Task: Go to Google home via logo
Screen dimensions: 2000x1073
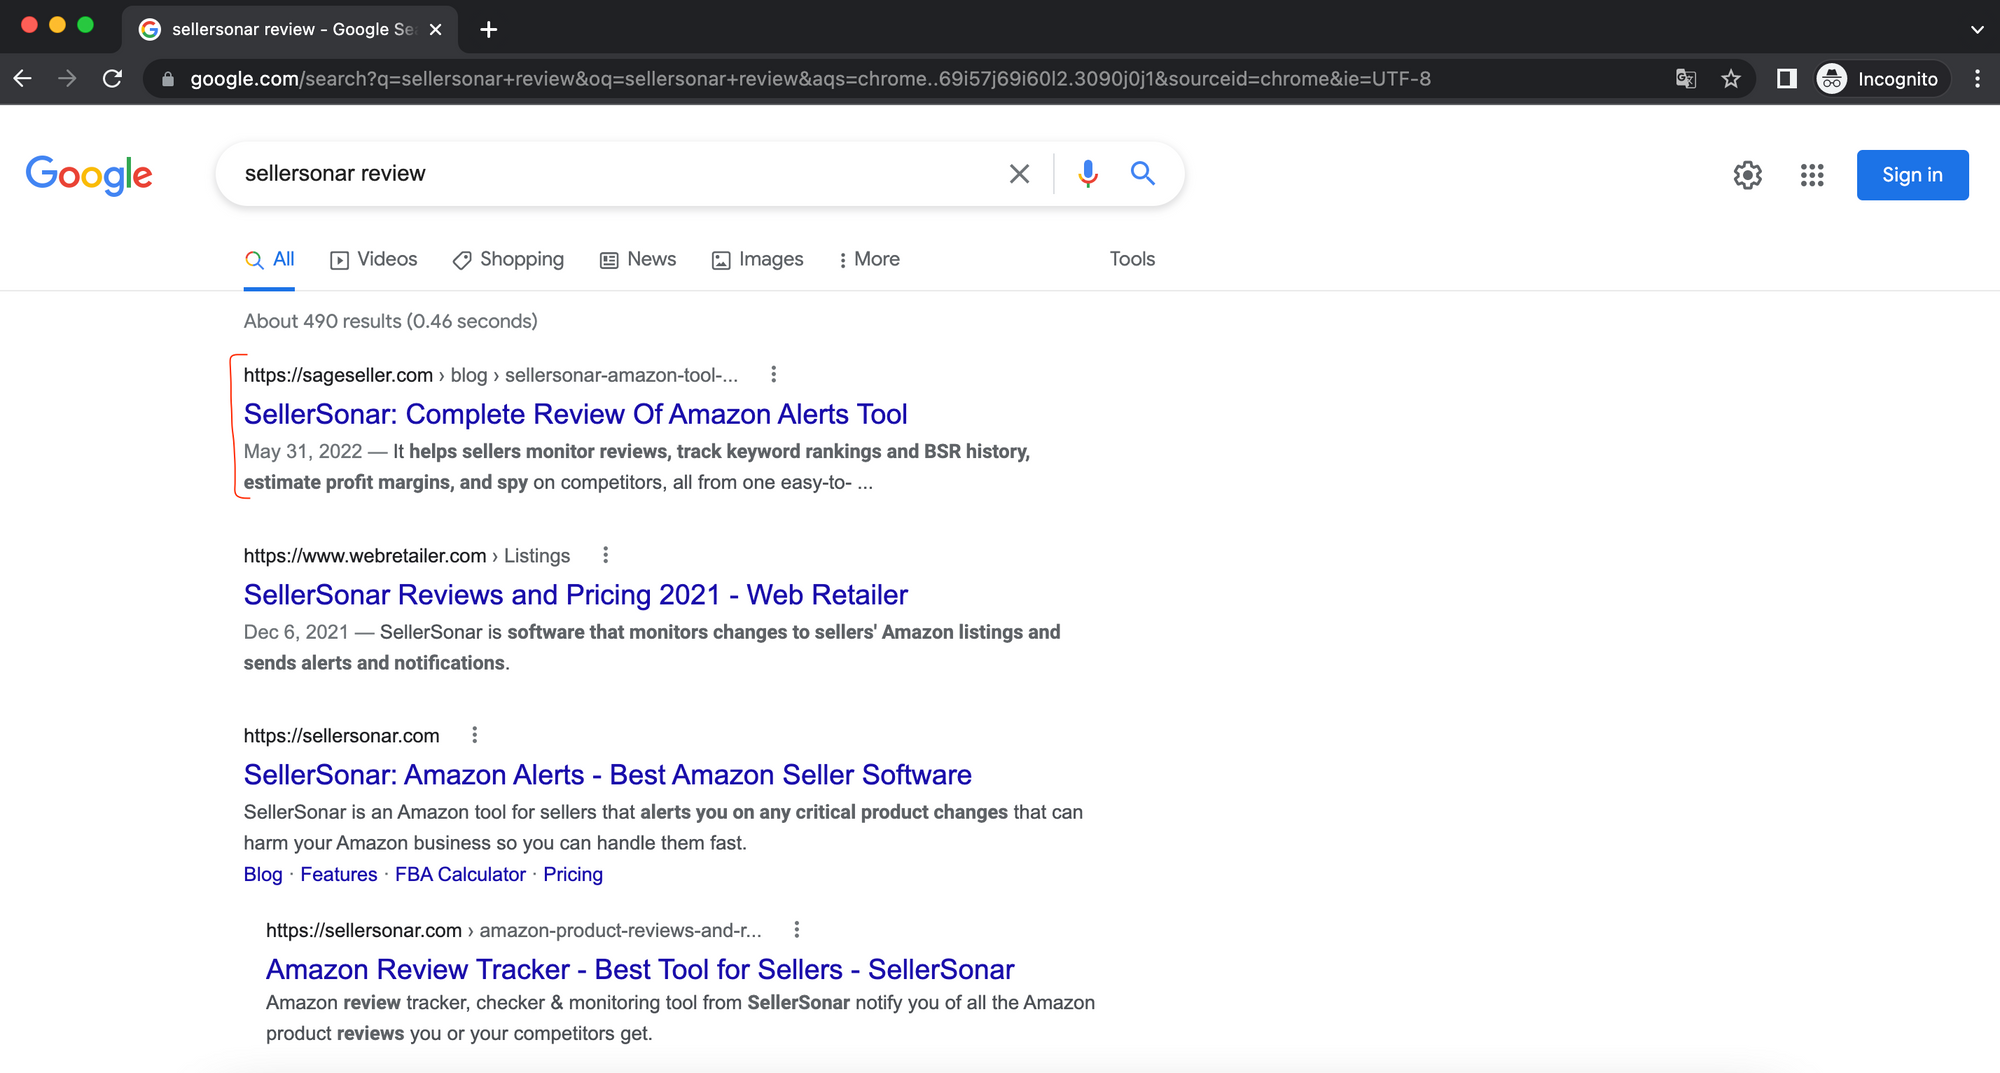Action: tap(89, 175)
